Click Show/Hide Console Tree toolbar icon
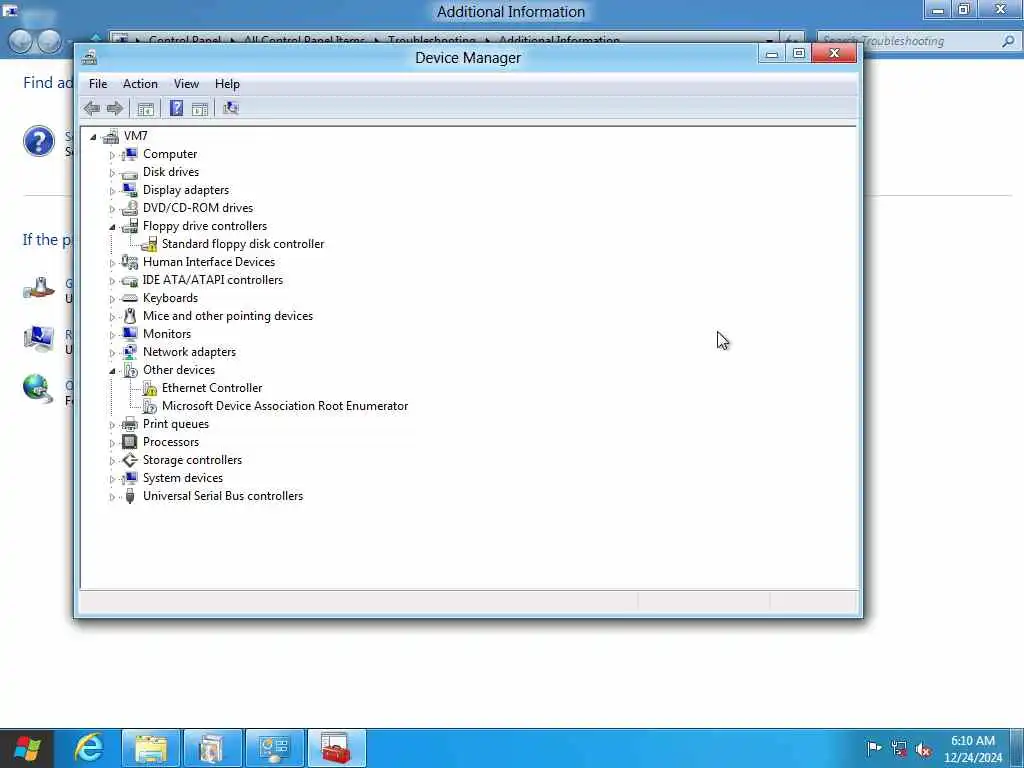 pos(146,108)
